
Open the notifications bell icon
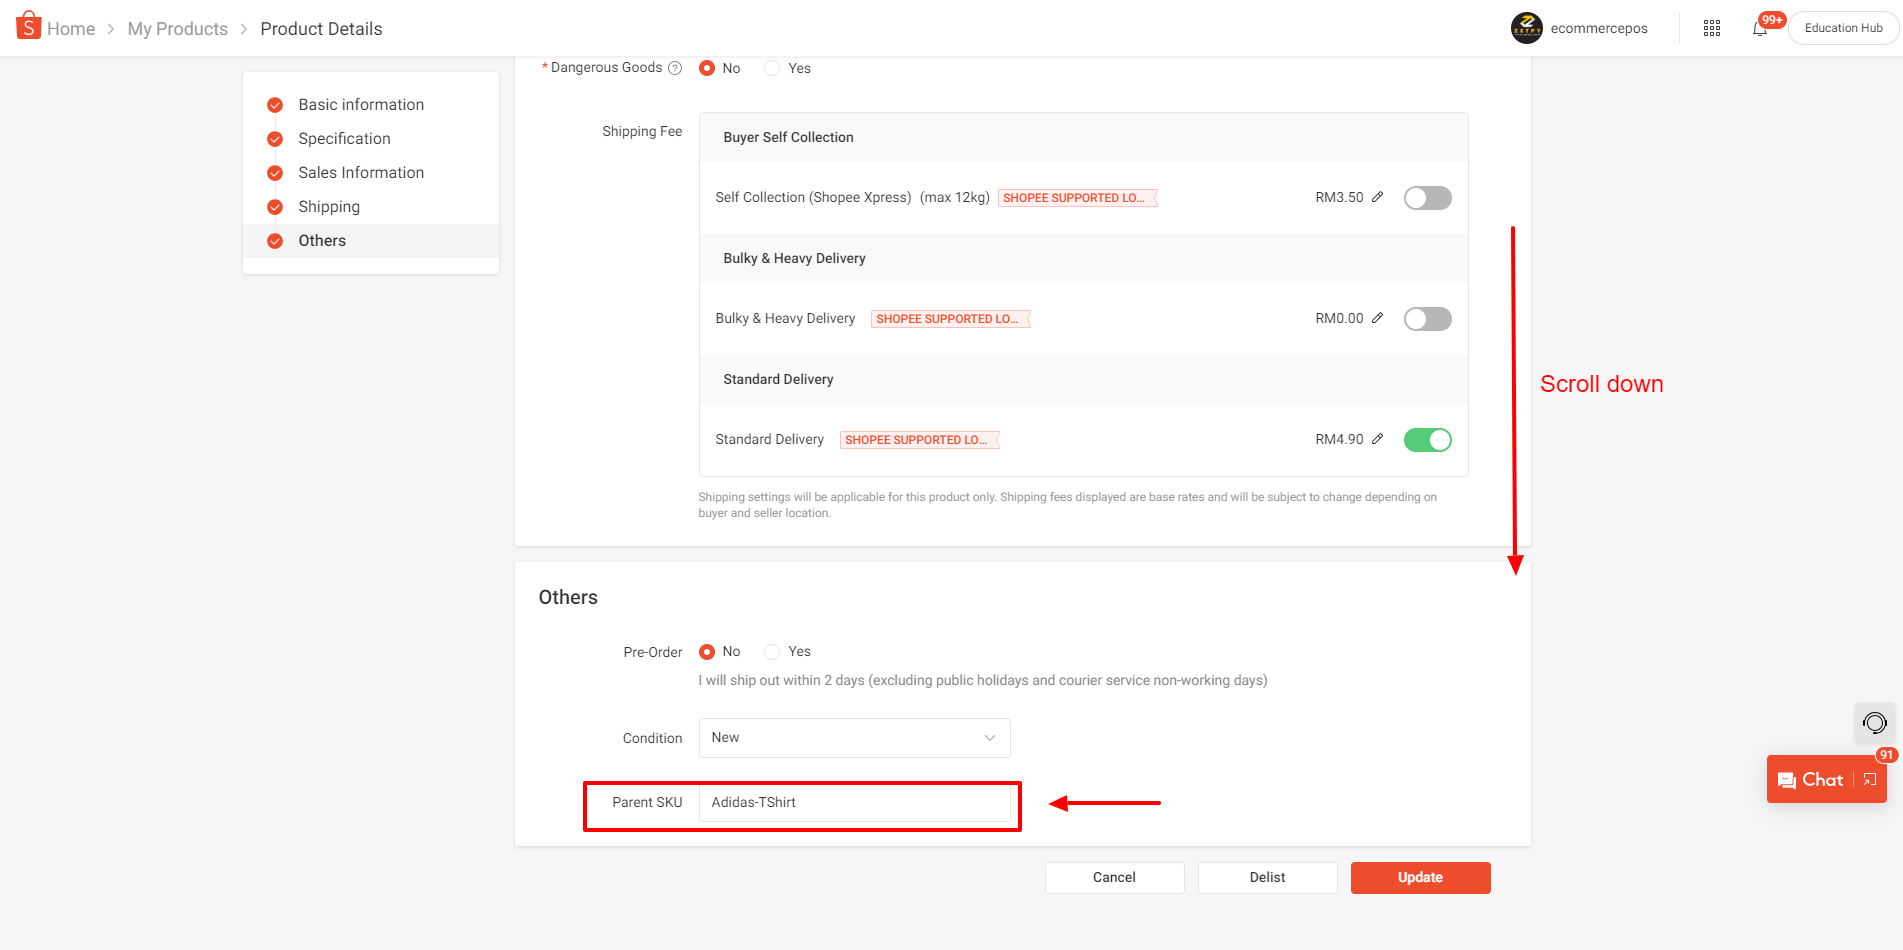[x=1760, y=28]
